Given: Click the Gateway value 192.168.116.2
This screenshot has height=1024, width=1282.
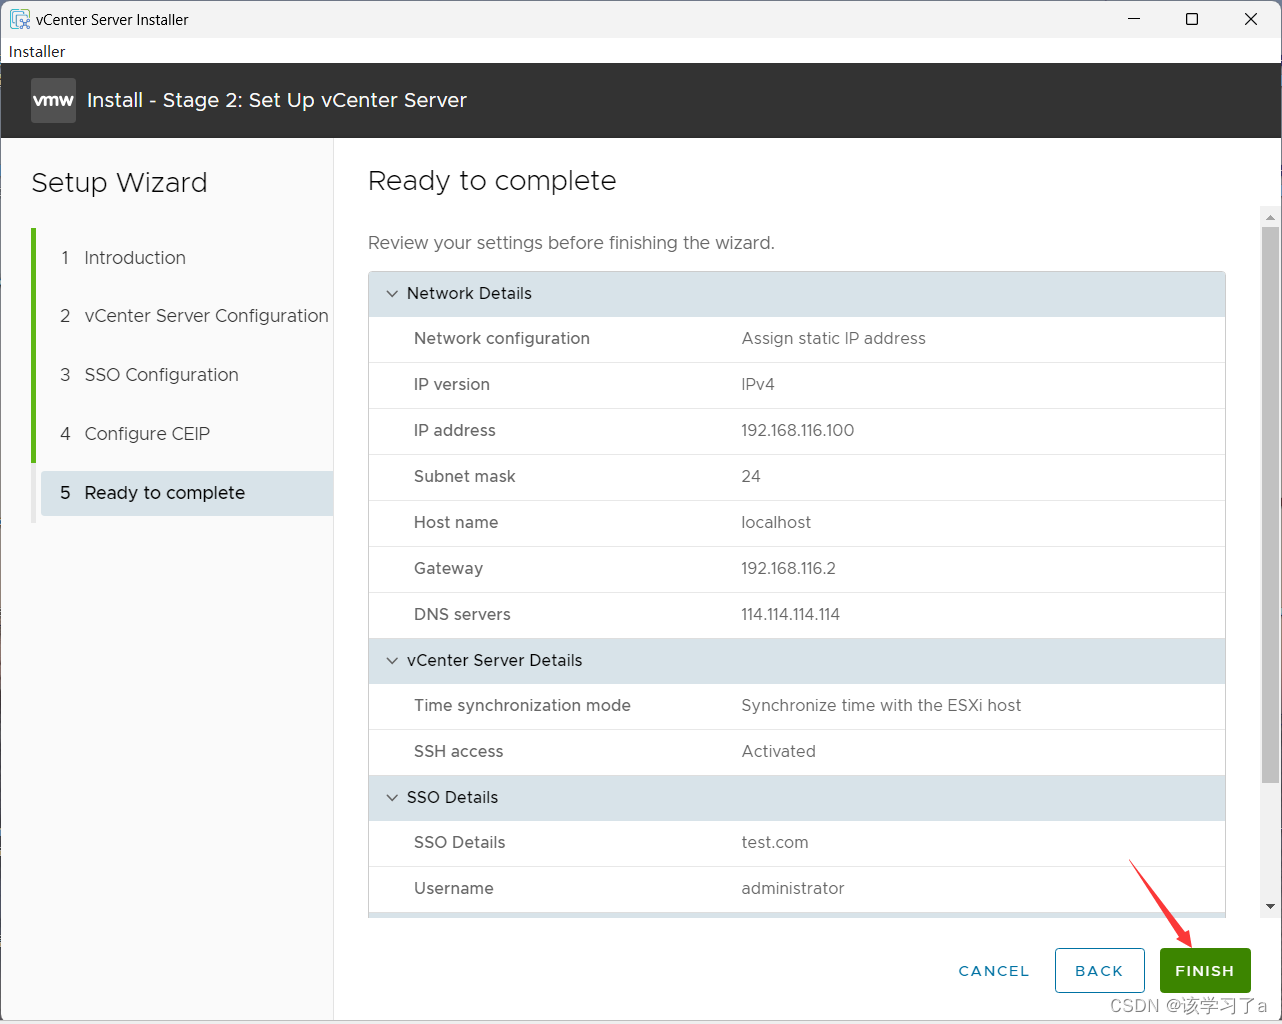Looking at the screenshot, I should [x=789, y=569].
